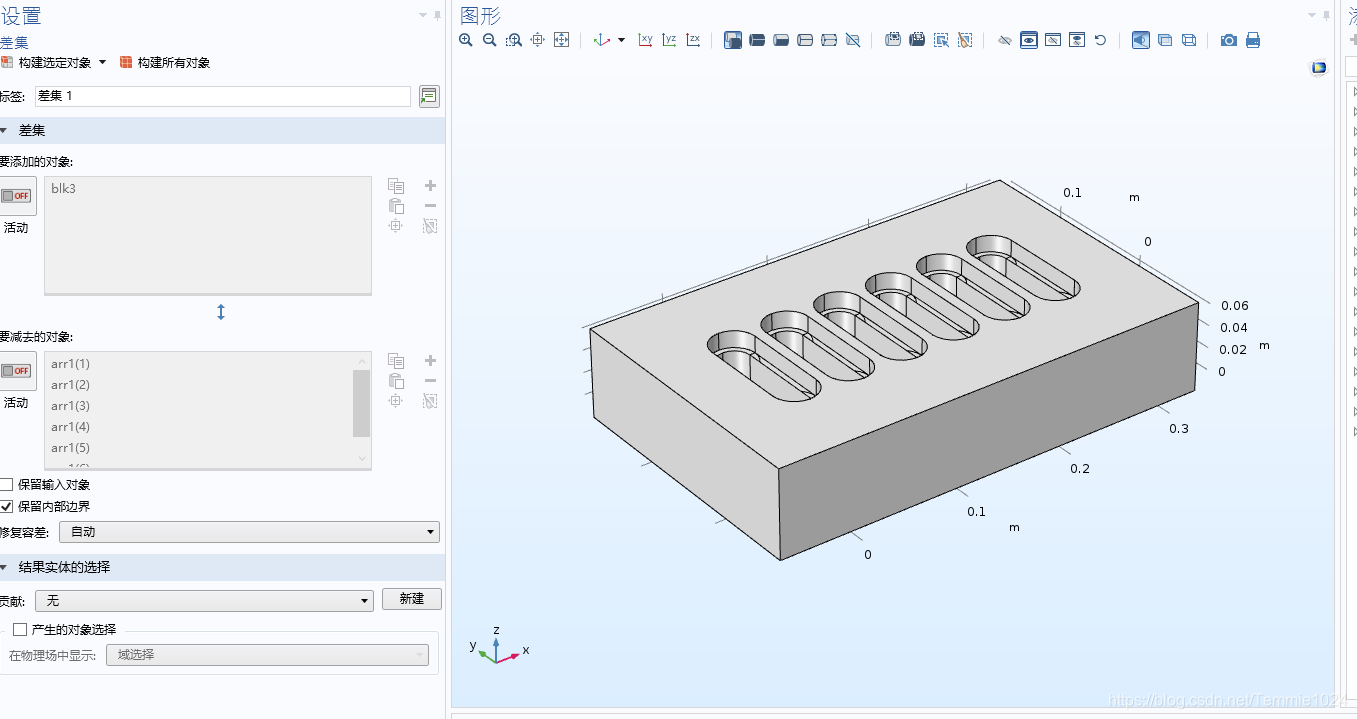Click the scene light icon below toolbar

tap(1319, 68)
